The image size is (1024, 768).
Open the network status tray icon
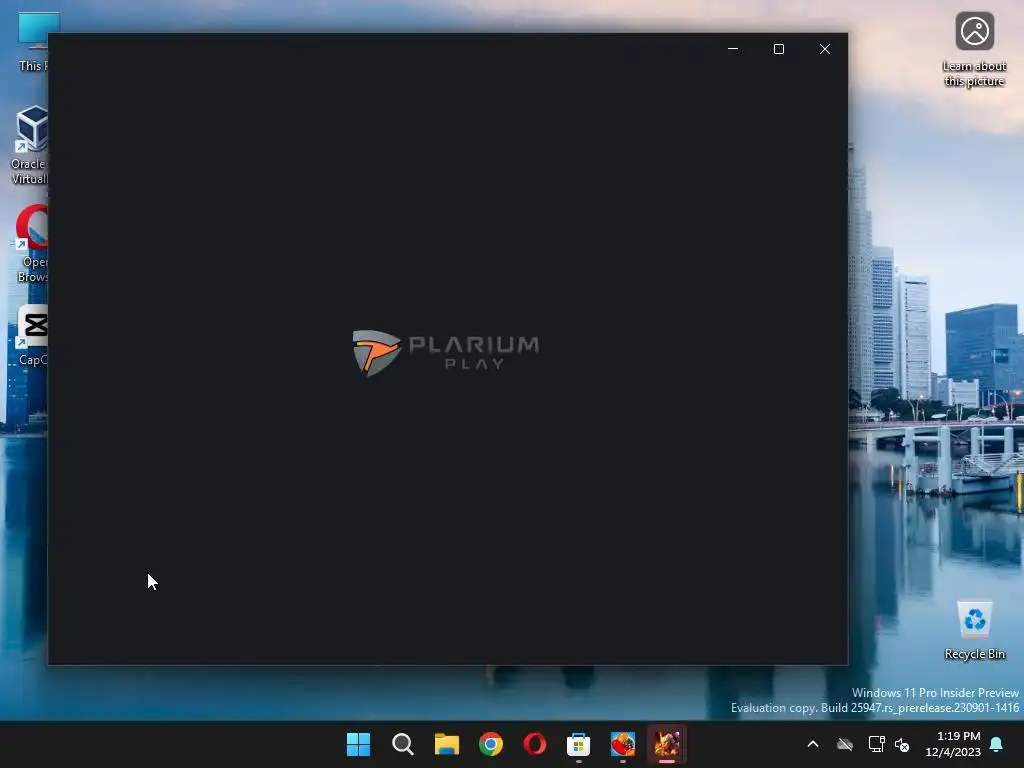[876, 744]
